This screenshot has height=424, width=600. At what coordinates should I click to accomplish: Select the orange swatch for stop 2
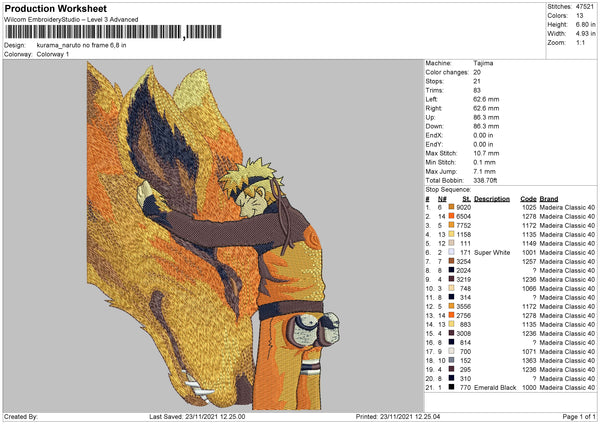point(452,216)
